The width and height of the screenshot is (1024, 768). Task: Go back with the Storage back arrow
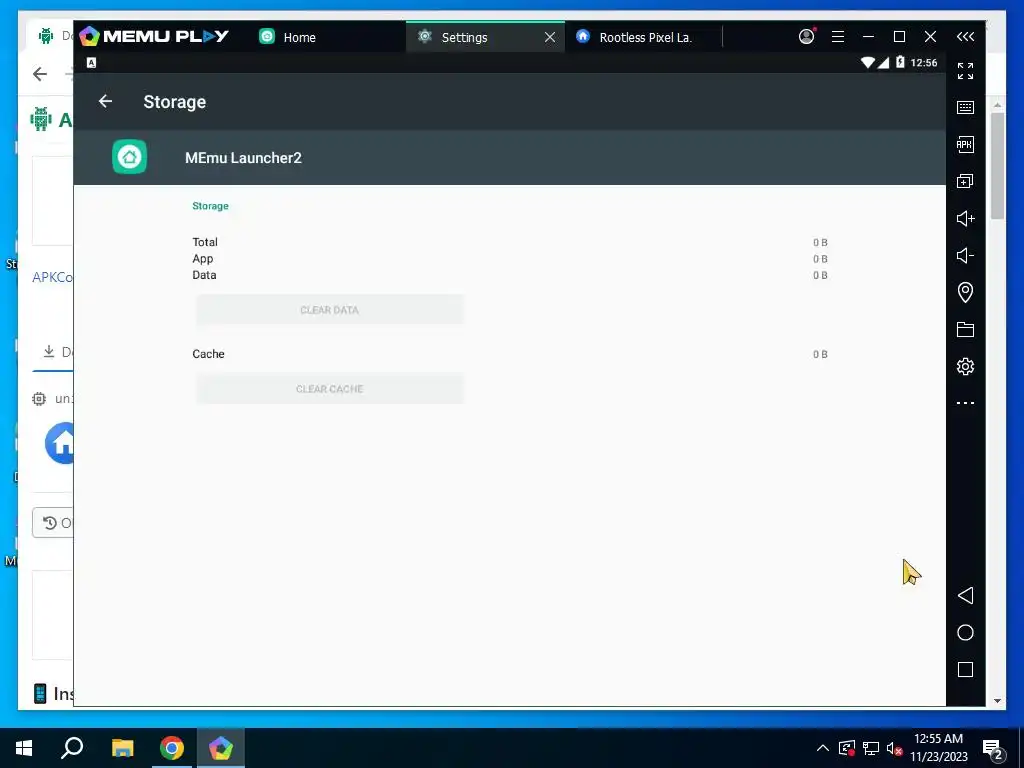[x=105, y=101]
